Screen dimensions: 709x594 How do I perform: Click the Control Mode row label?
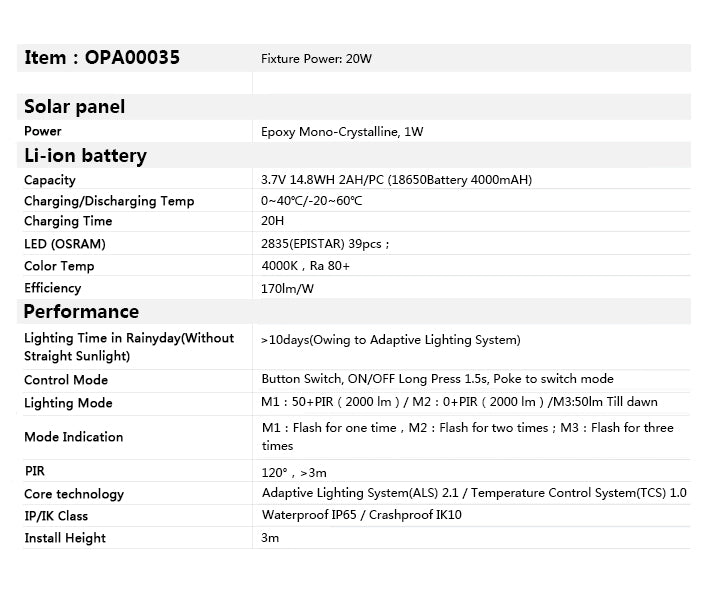[66, 380]
